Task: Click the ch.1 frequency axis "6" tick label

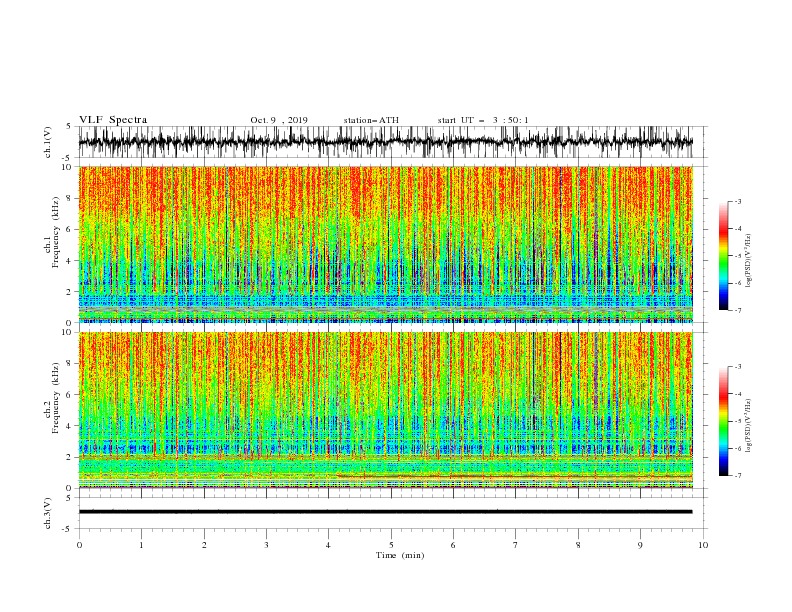Action: coord(69,229)
